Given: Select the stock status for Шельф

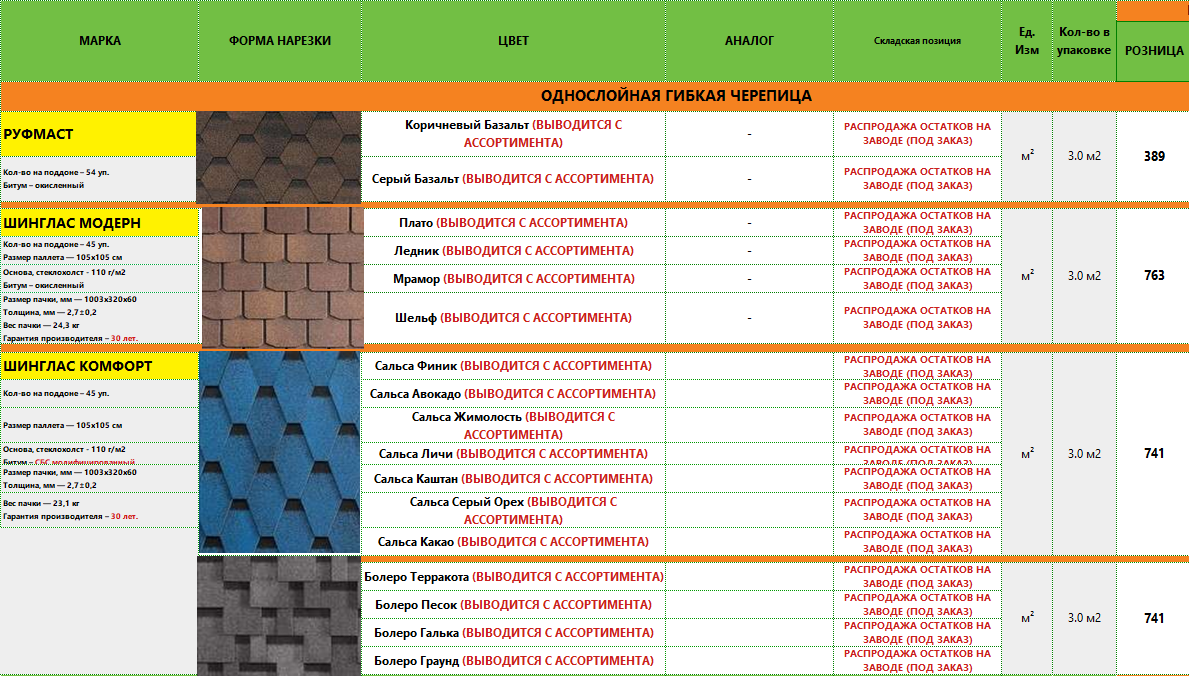Looking at the screenshot, I should (918, 318).
